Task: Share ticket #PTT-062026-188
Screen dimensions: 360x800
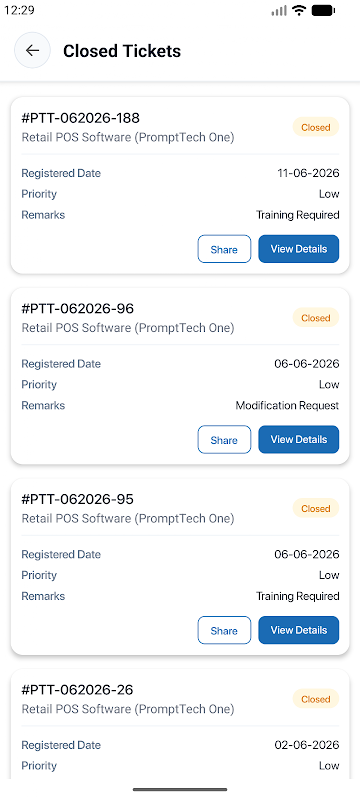Action: (x=224, y=249)
